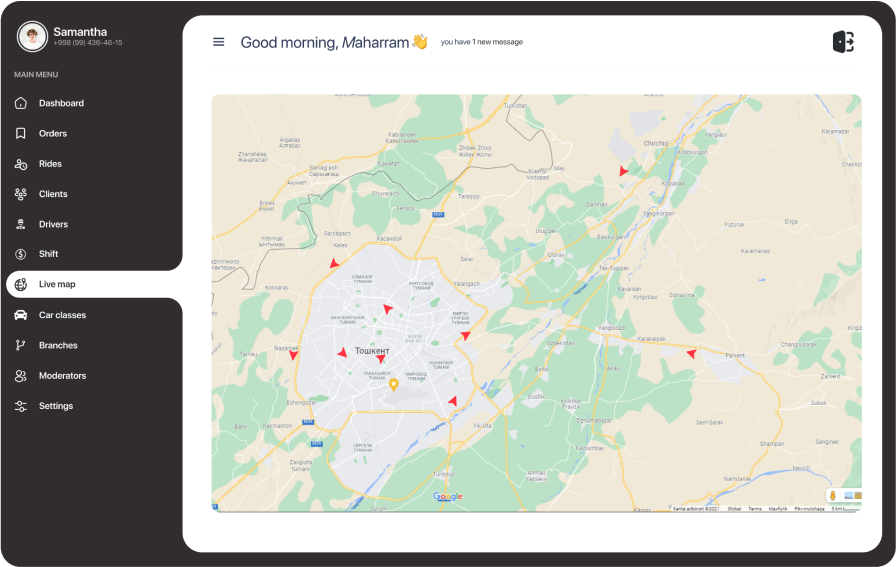Click the red driver marker near Parkent
896x567 pixels.
coord(691,353)
